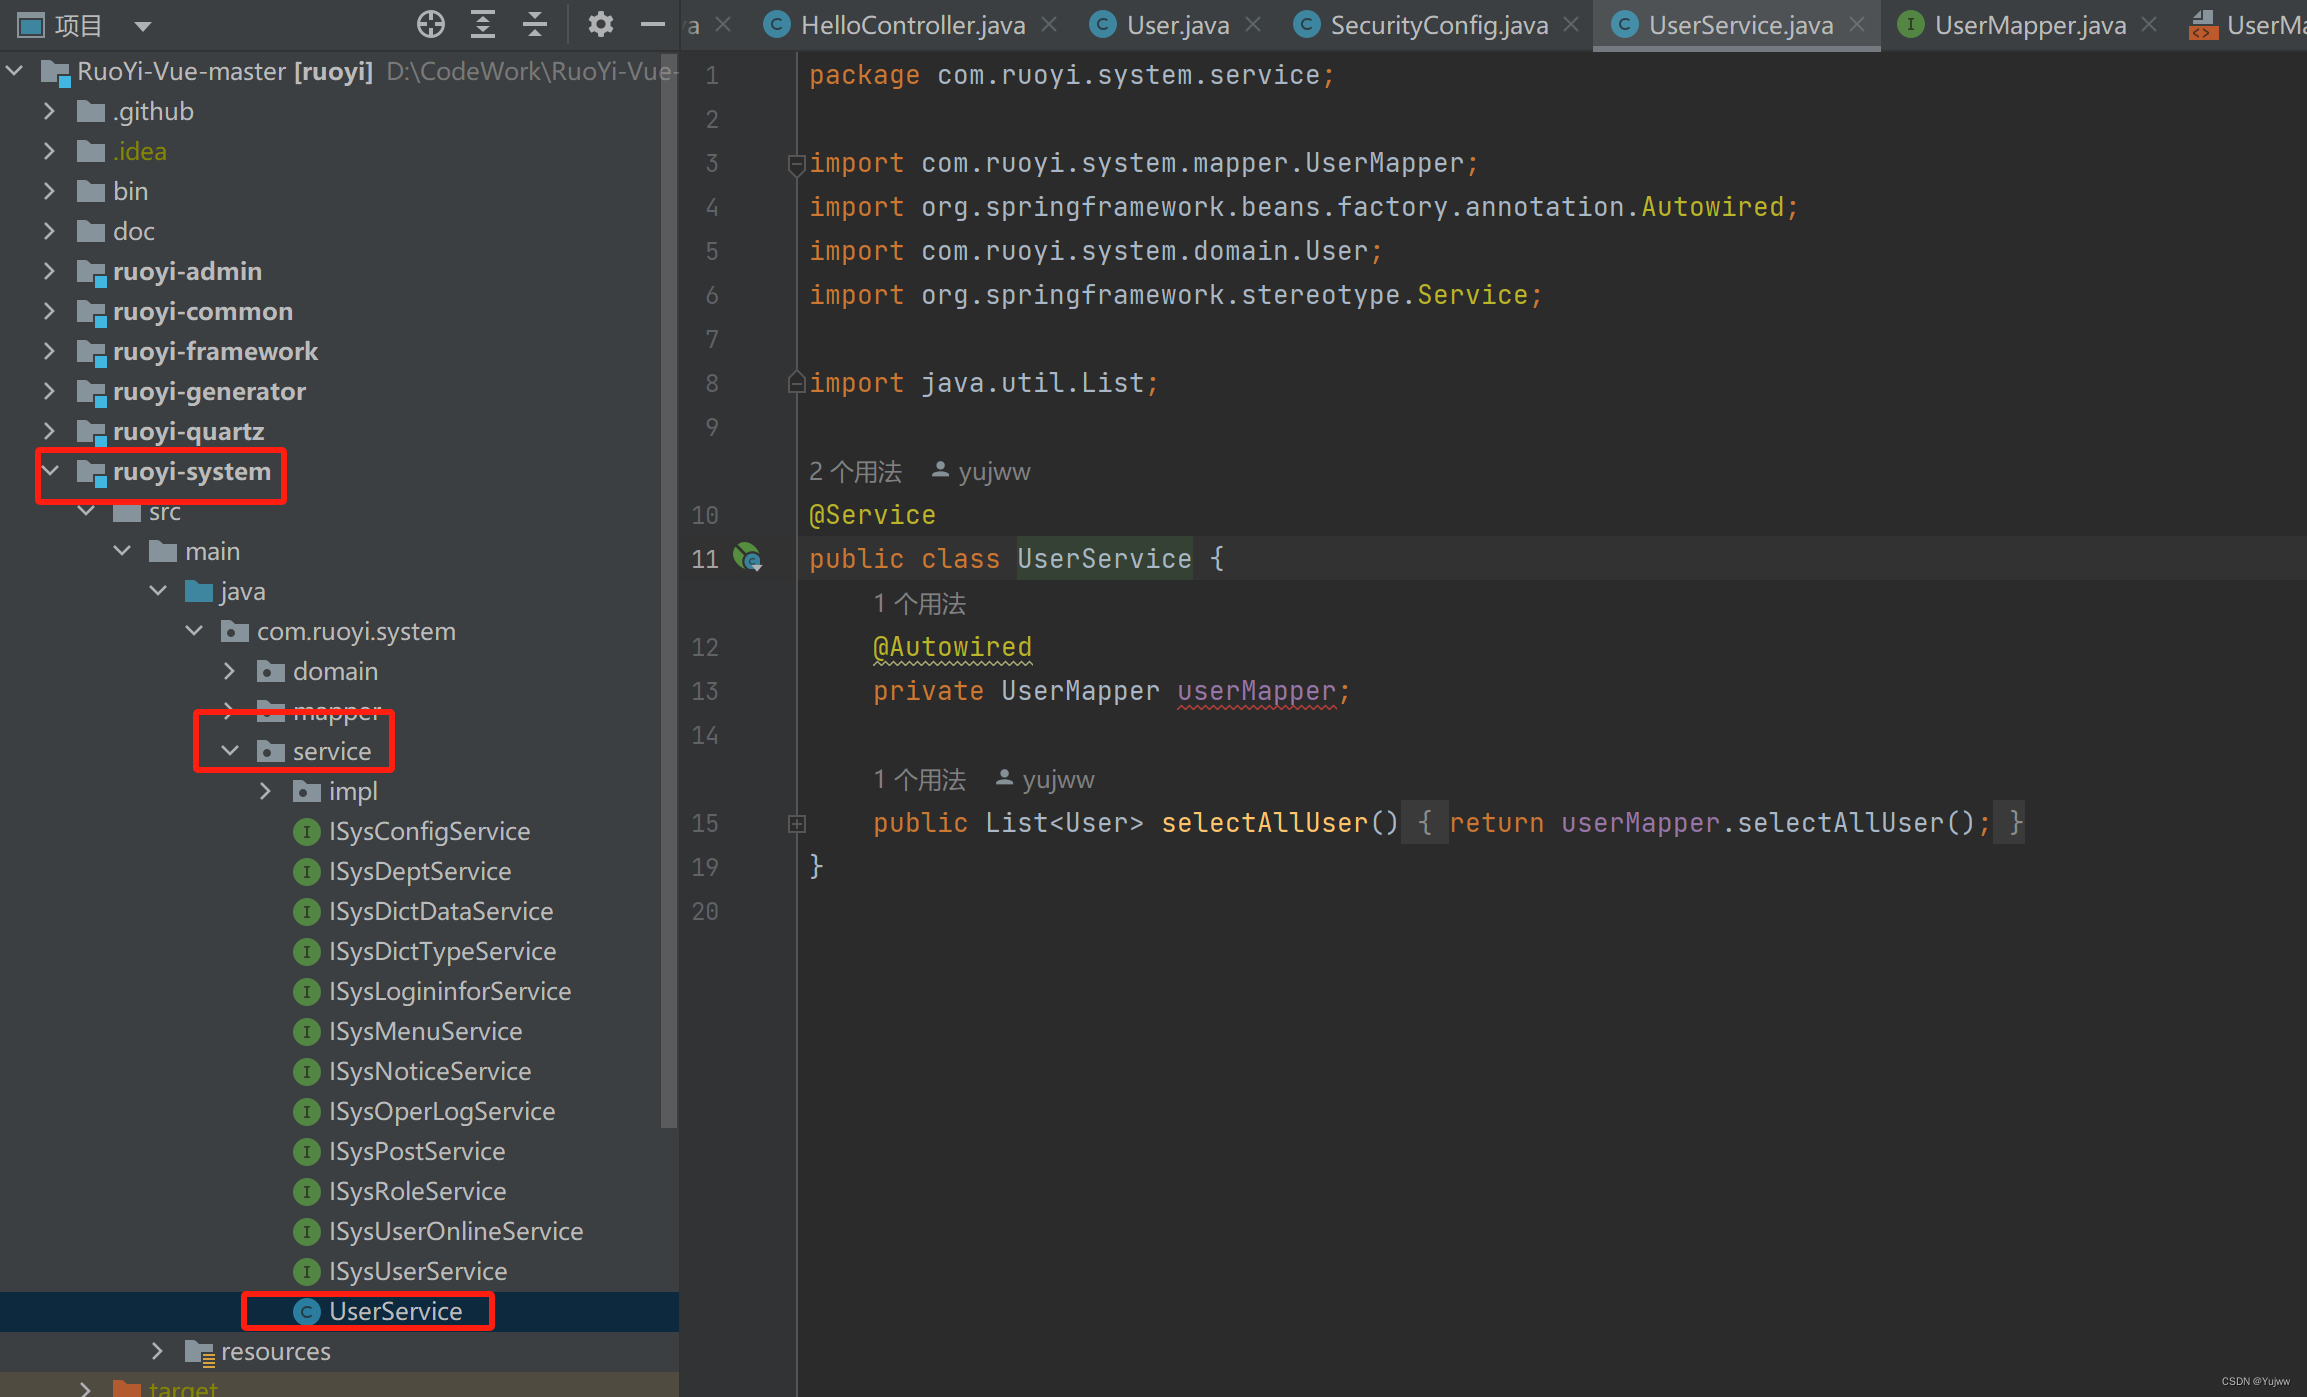
Task: Switch to the UserMapper.java tab
Action: [2029, 25]
